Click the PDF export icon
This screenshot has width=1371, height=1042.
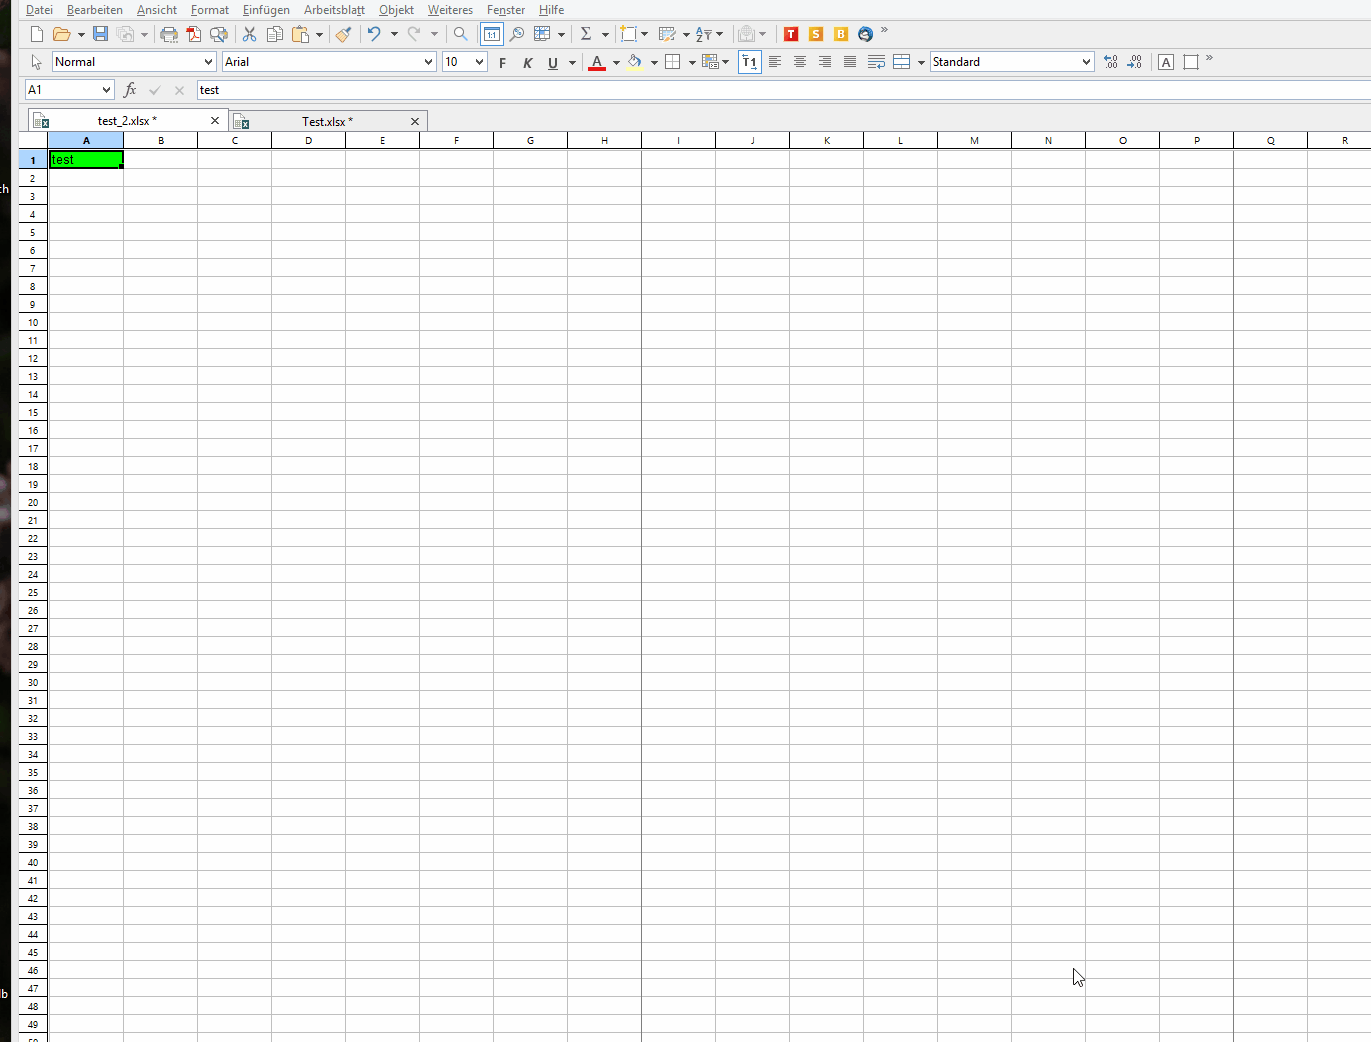pos(194,34)
